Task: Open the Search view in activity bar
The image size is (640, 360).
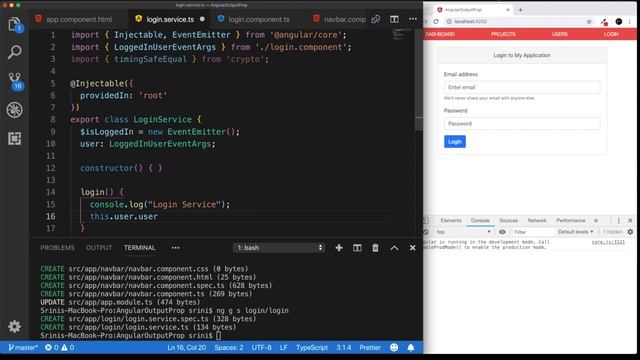Action: [15, 52]
